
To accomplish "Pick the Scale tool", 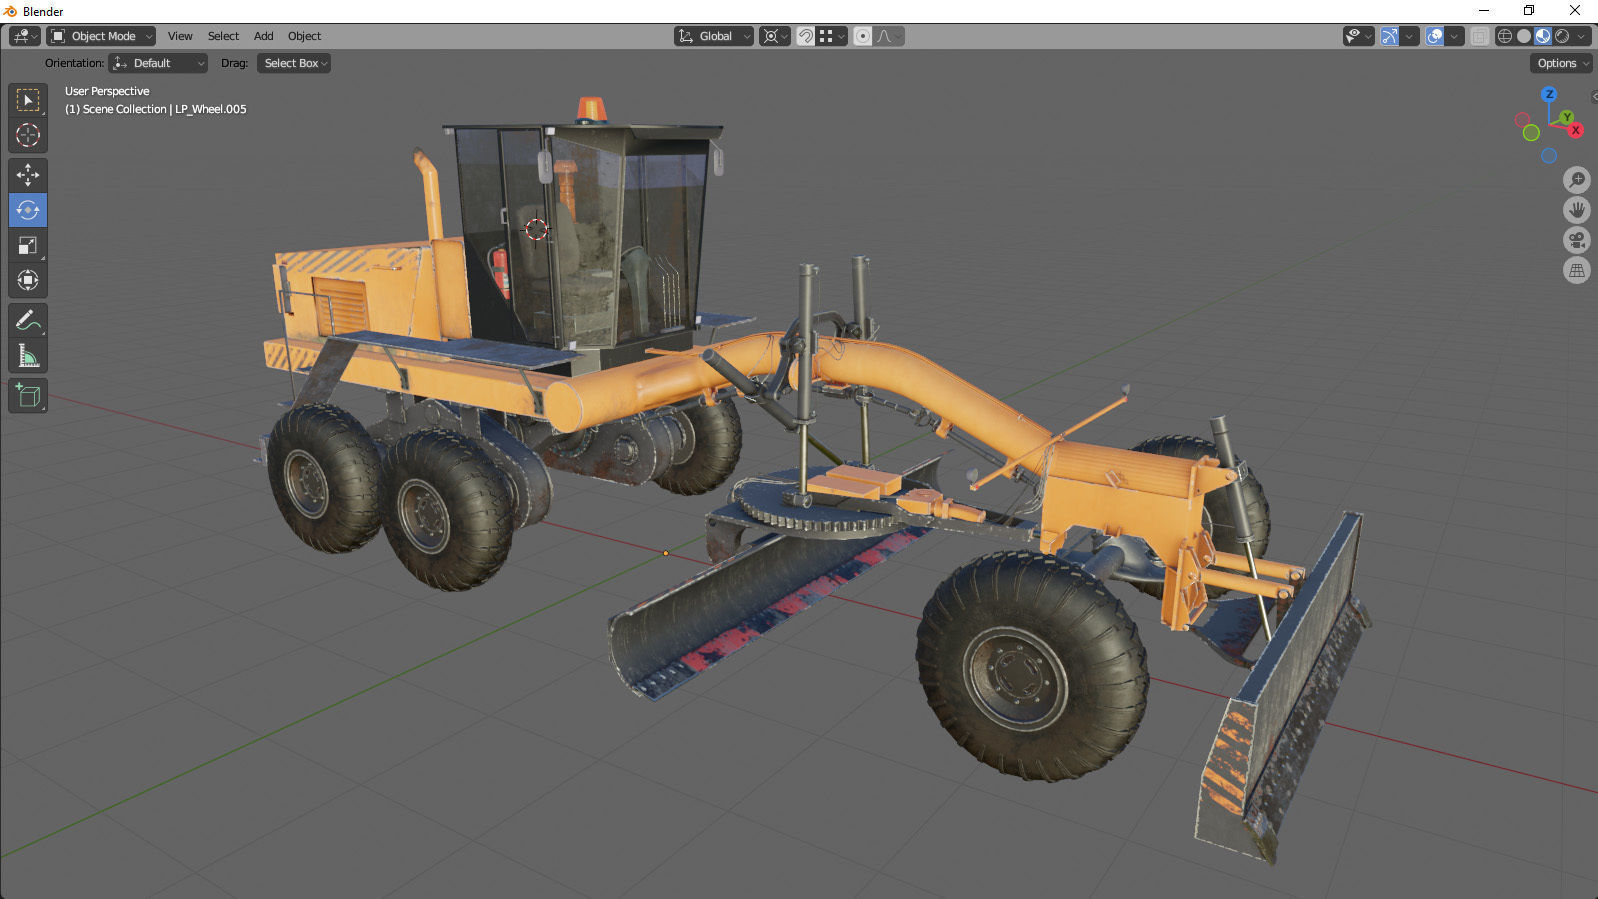I will [28, 245].
